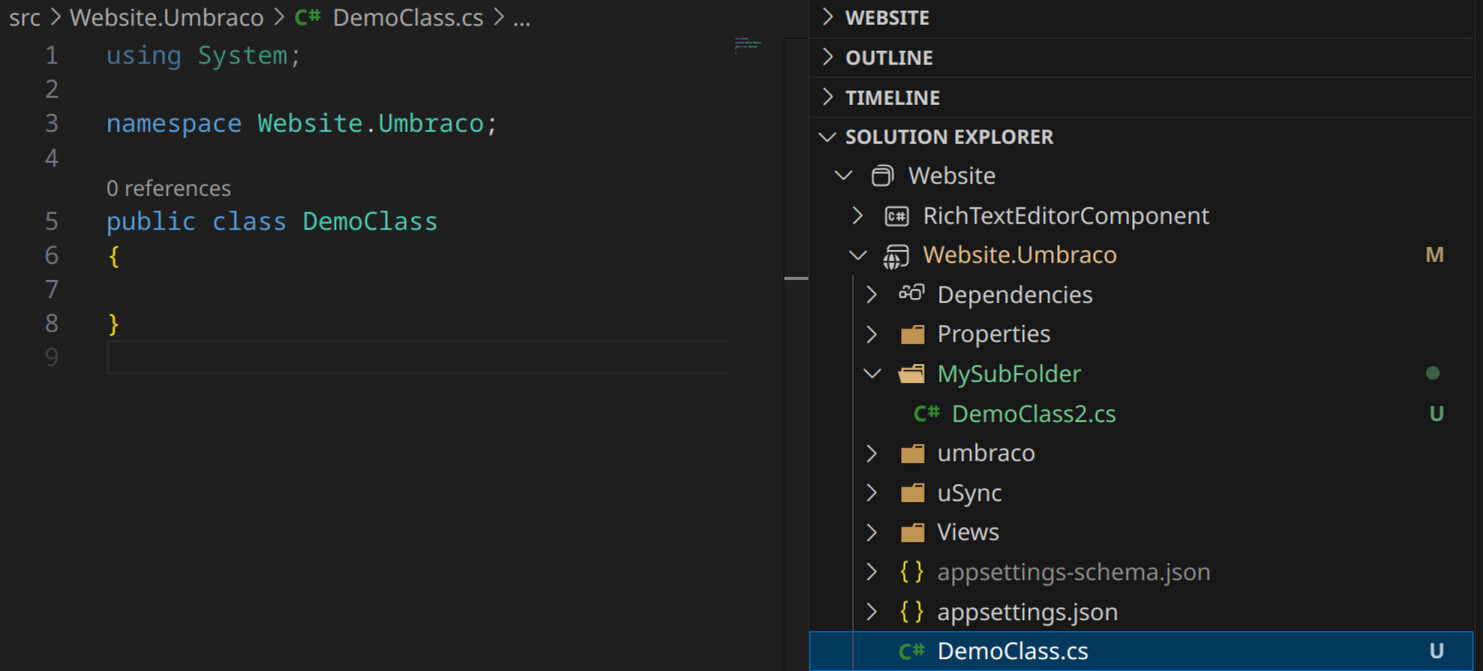This screenshot has height=671, width=1483.
Task: Click the U git status badge on DemoClass2.cs
Action: point(1436,413)
